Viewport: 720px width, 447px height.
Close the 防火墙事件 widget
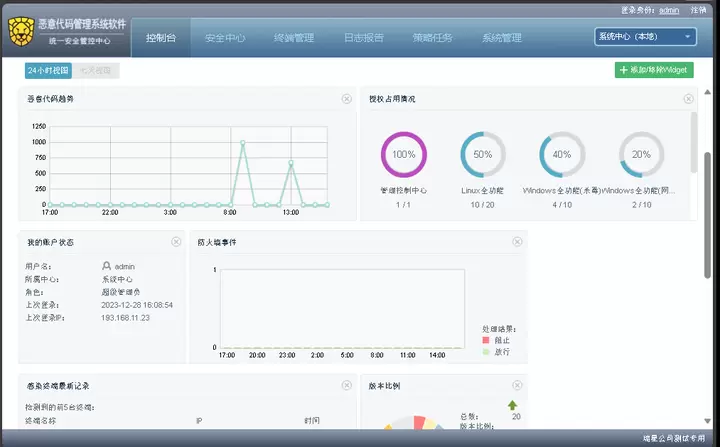point(517,242)
